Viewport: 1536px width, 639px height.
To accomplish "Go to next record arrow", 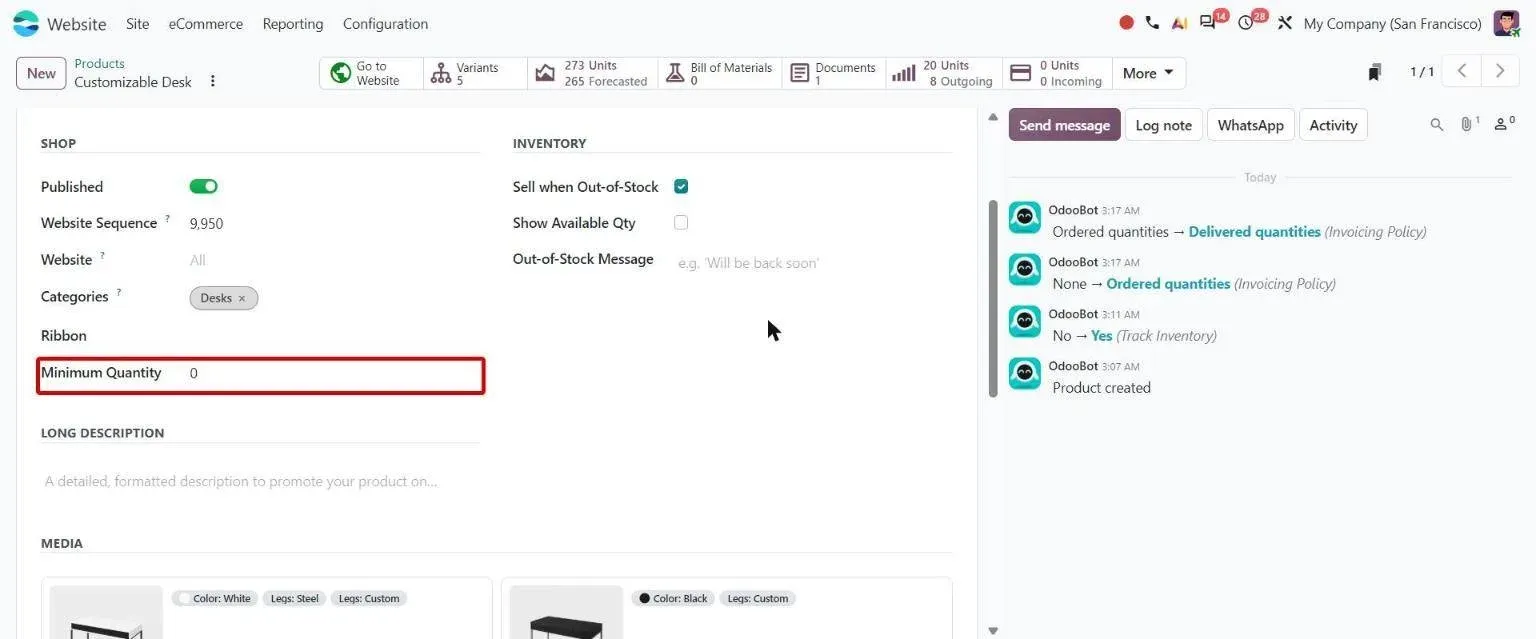I will (1499, 71).
